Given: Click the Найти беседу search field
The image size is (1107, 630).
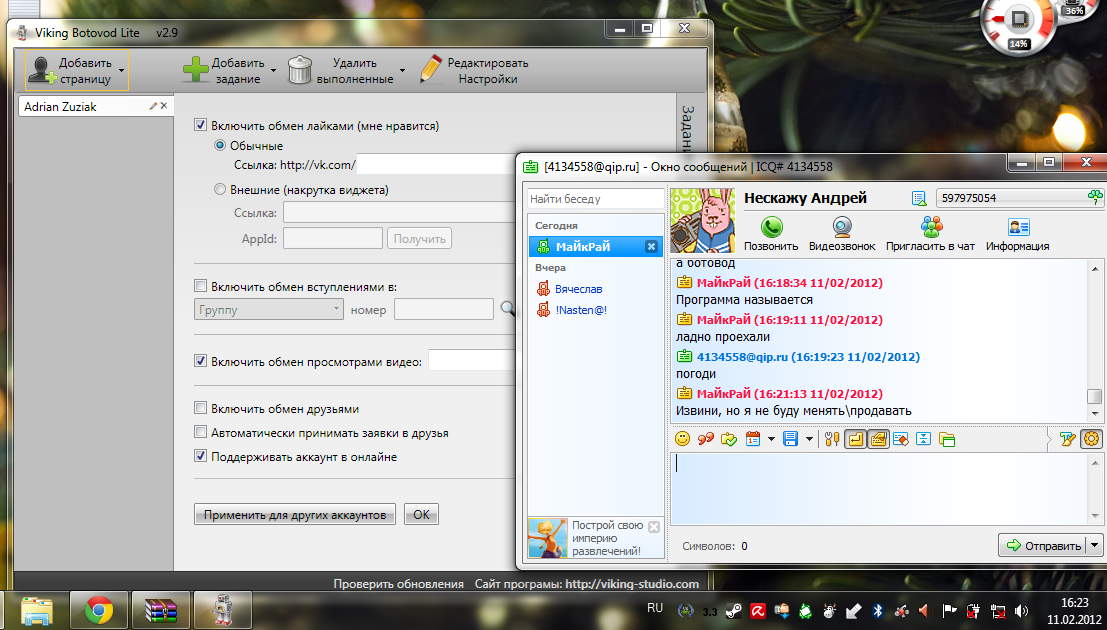Looking at the screenshot, I should tap(596, 198).
